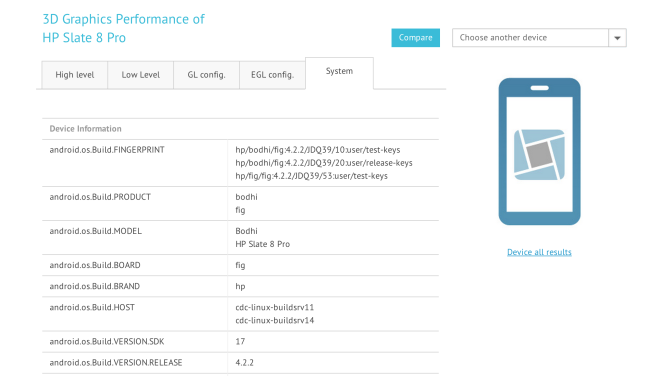Click the fig value in PRODUCT row
The height and width of the screenshot is (376, 665).
point(240,210)
